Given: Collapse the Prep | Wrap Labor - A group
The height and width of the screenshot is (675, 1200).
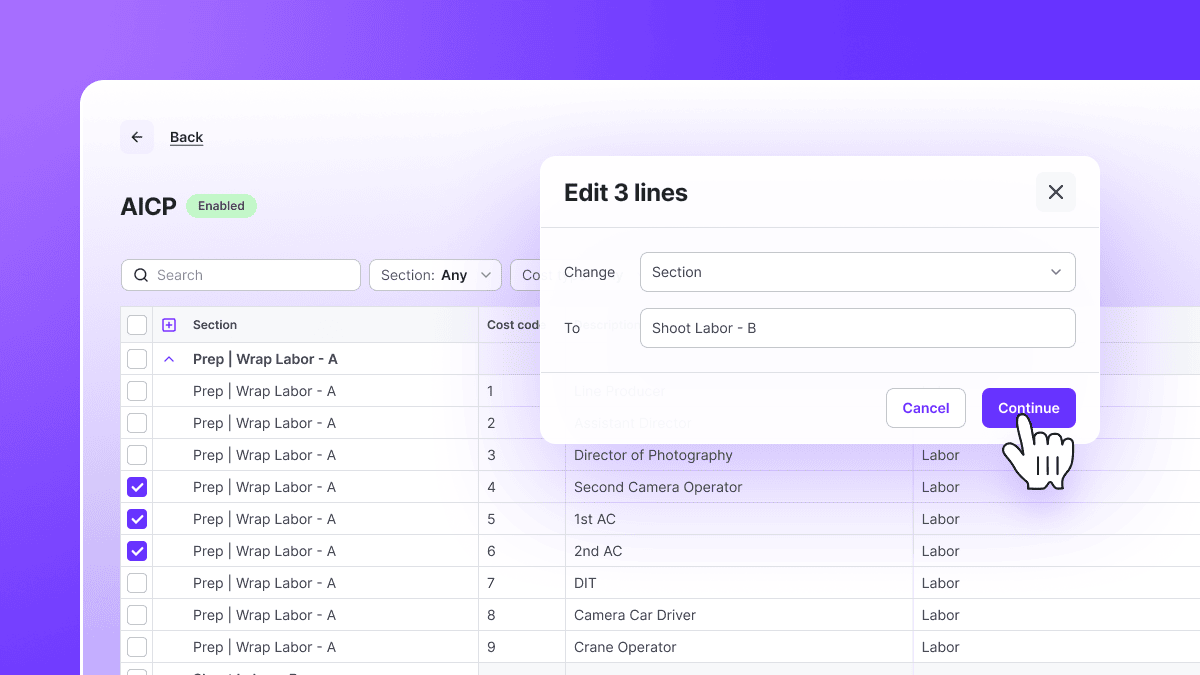Looking at the screenshot, I should (169, 359).
